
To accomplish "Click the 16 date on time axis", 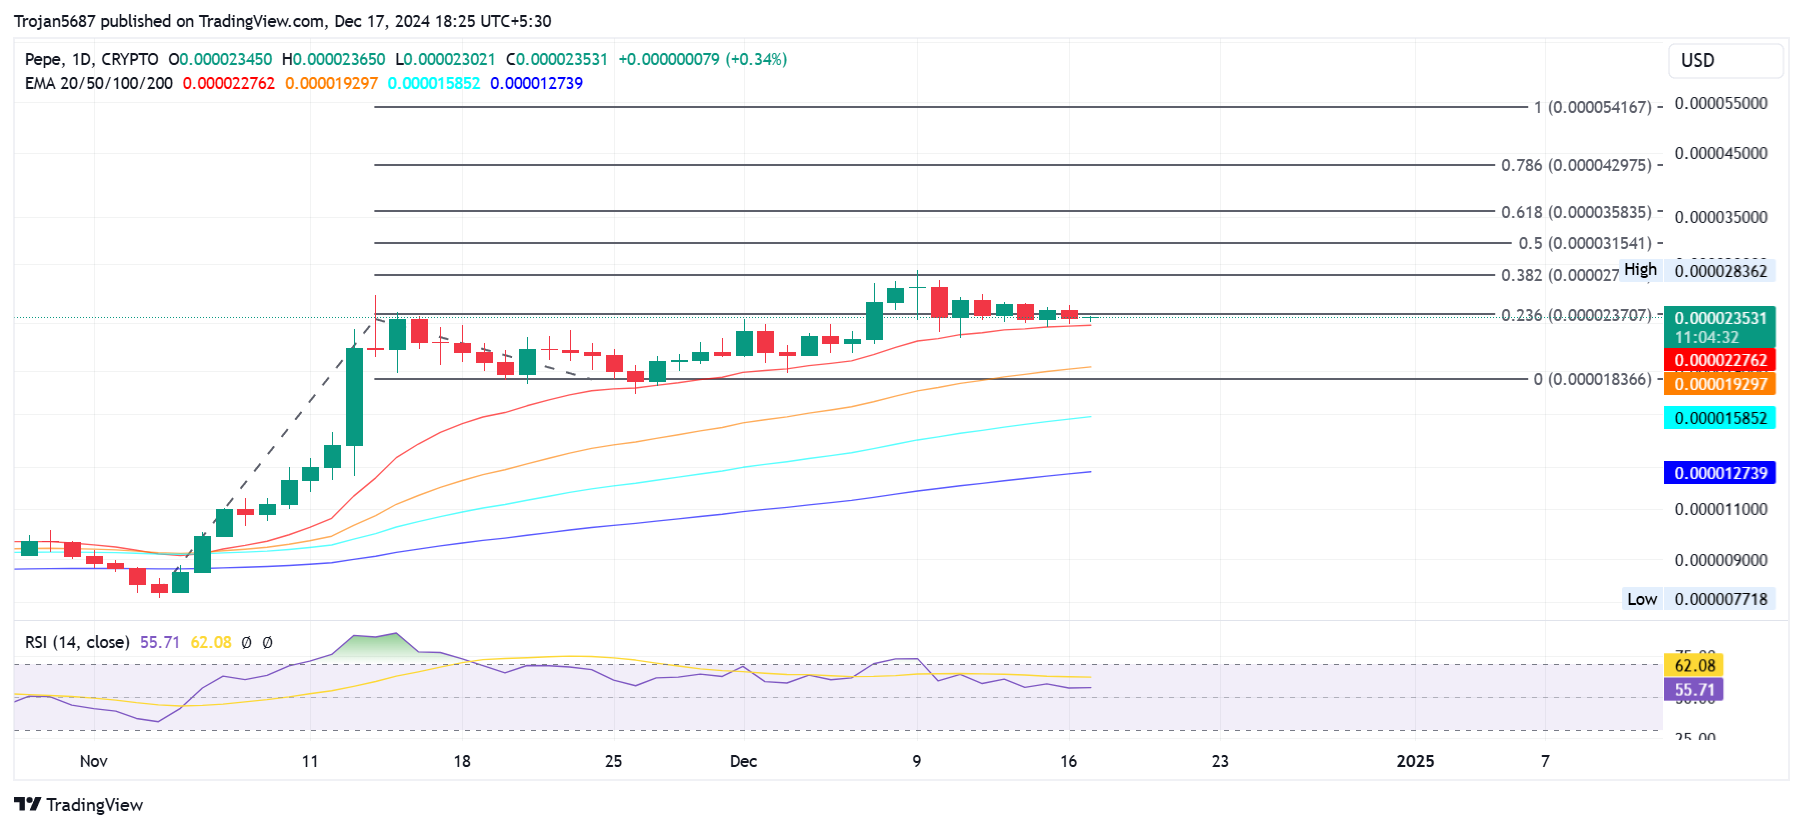I will pos(1069,761).
